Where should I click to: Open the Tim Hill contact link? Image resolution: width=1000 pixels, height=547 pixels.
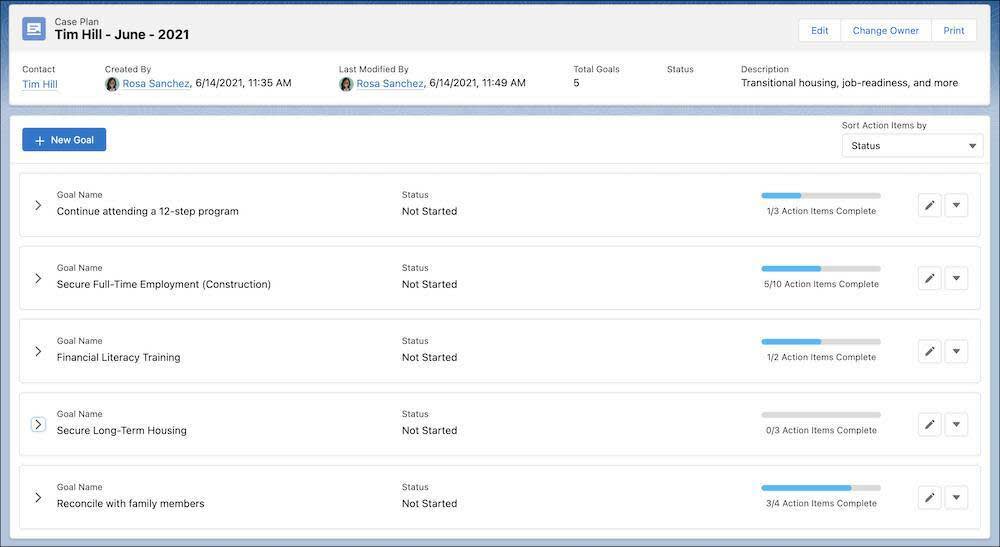[40, 84]
